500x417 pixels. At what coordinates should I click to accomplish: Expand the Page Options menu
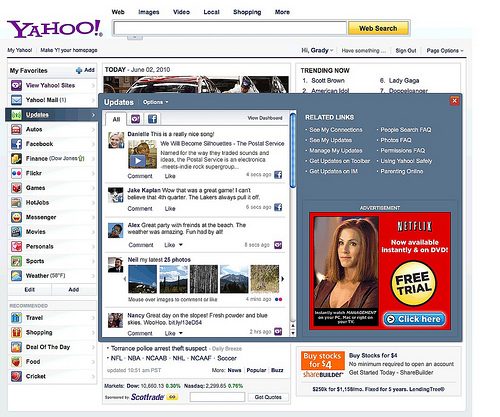tap(445, 51)
